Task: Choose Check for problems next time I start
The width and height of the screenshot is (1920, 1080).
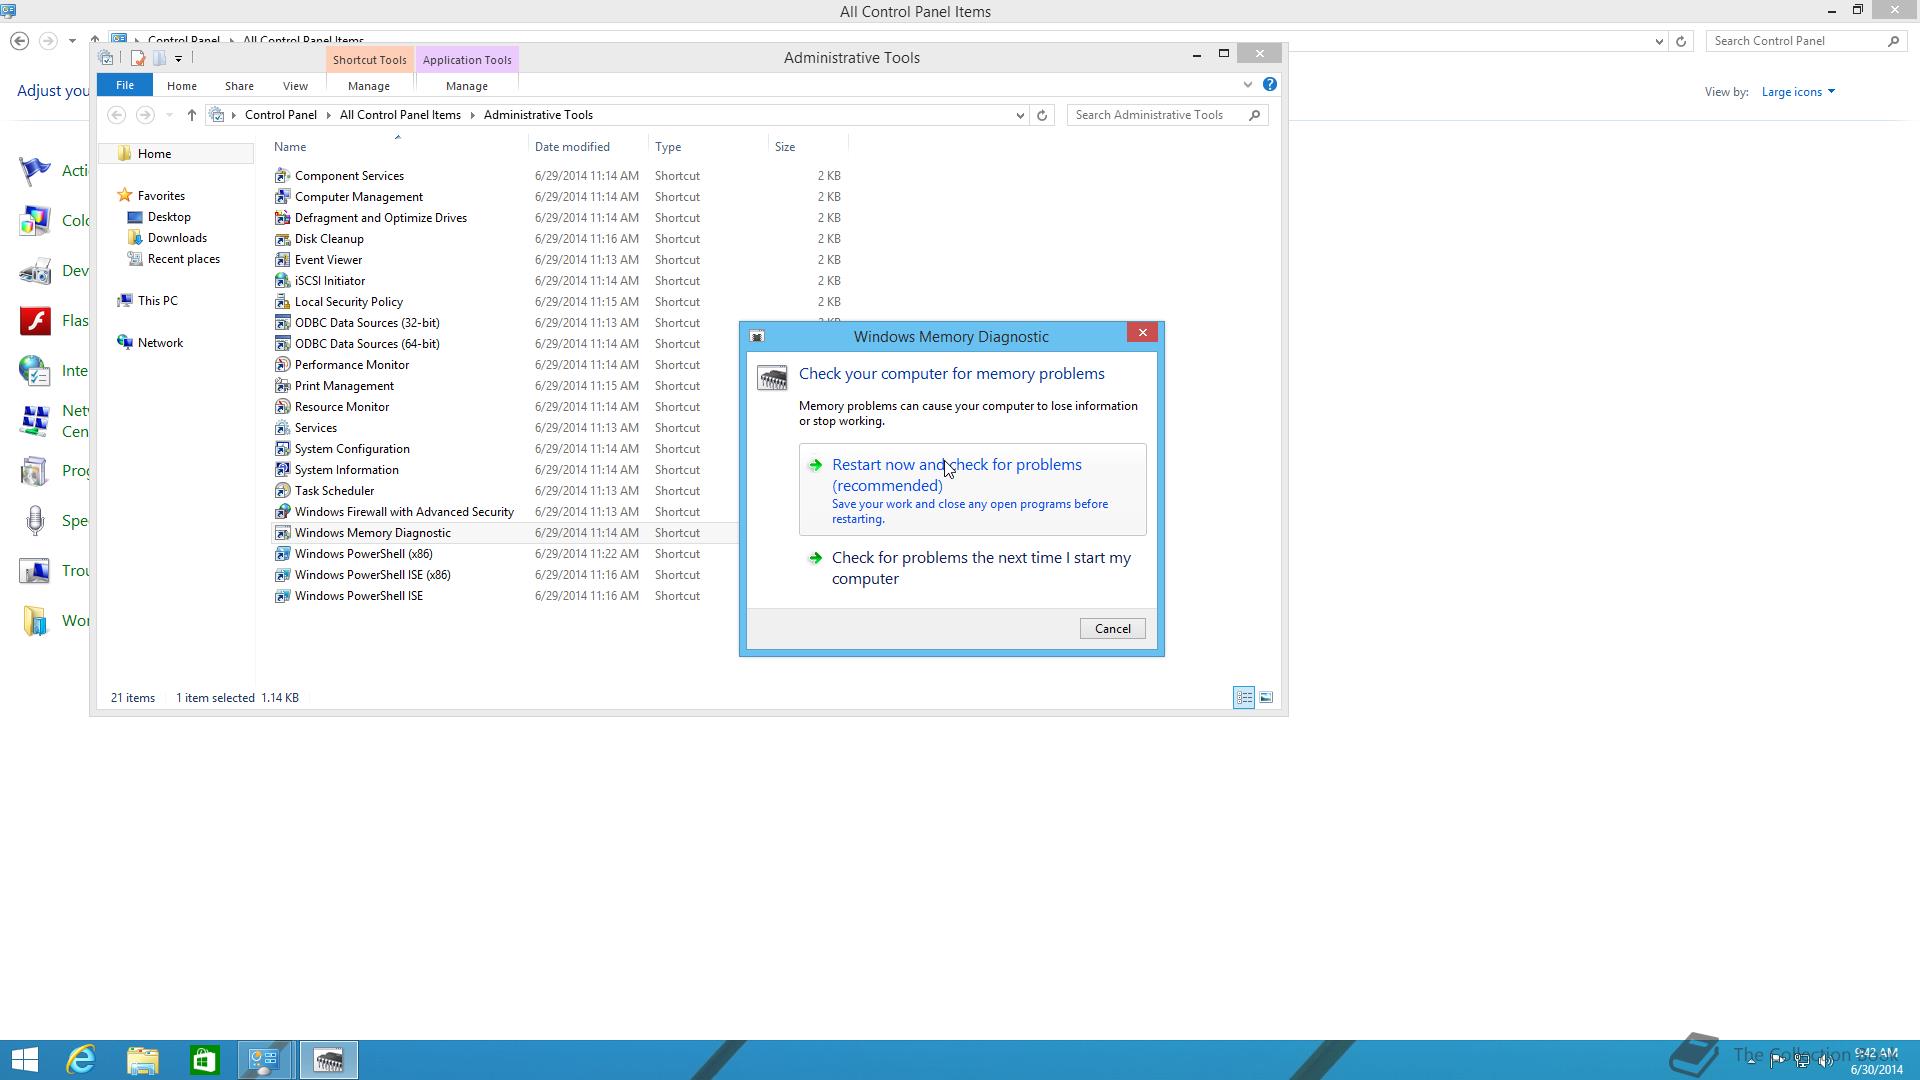Action: click(x=972, y=568)
